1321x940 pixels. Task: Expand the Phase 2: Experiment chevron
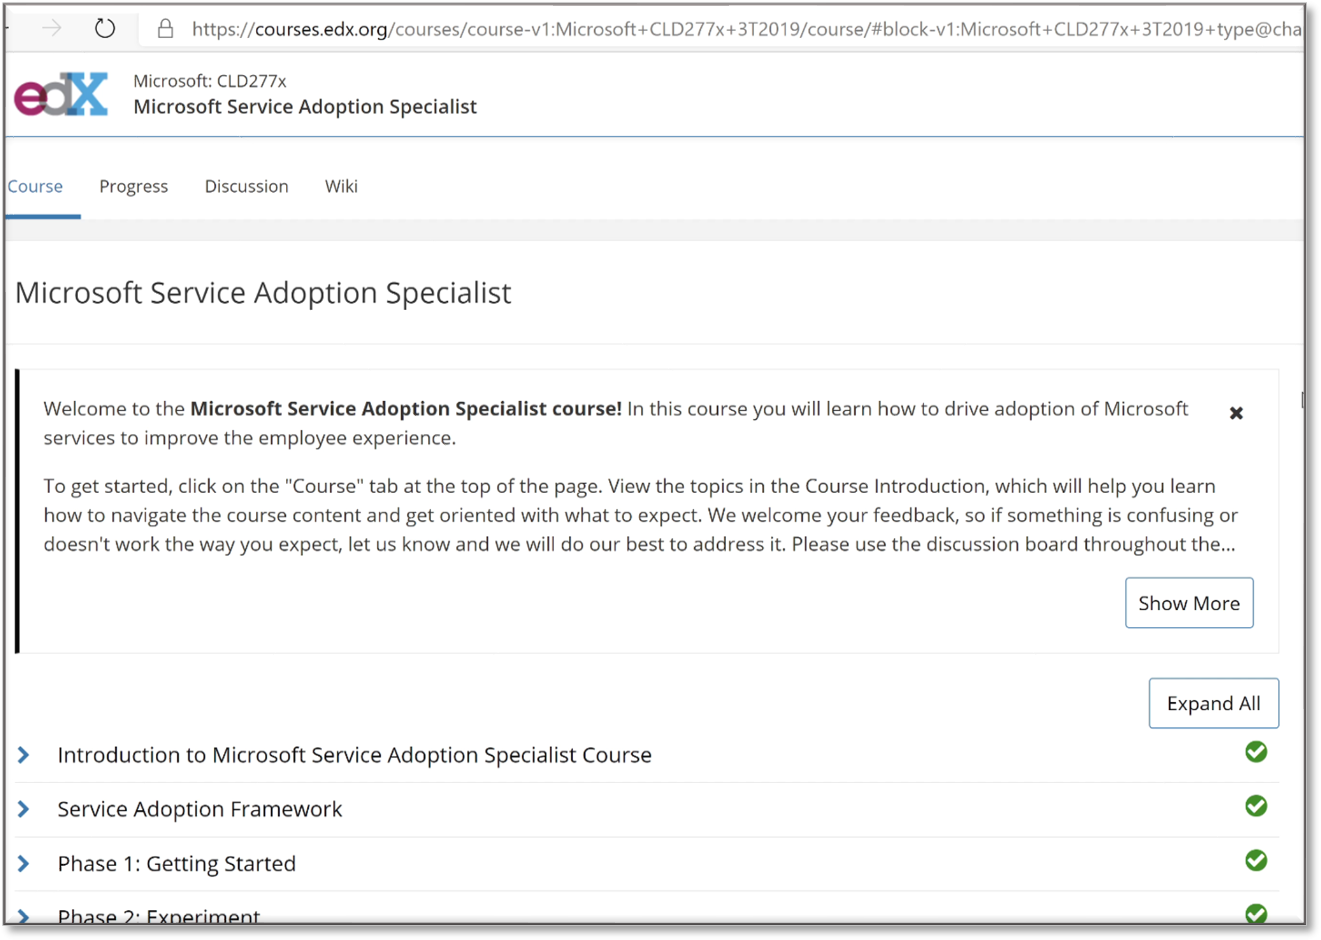[24, 915]
